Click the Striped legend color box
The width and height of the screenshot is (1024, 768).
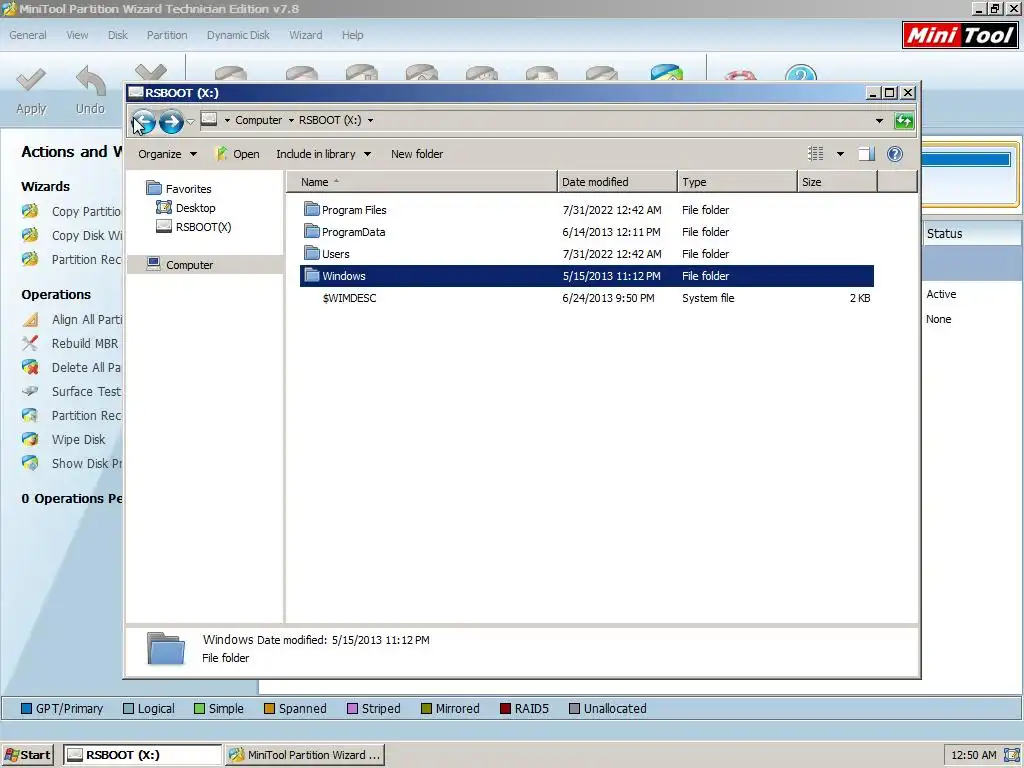(x=353, y=709)
